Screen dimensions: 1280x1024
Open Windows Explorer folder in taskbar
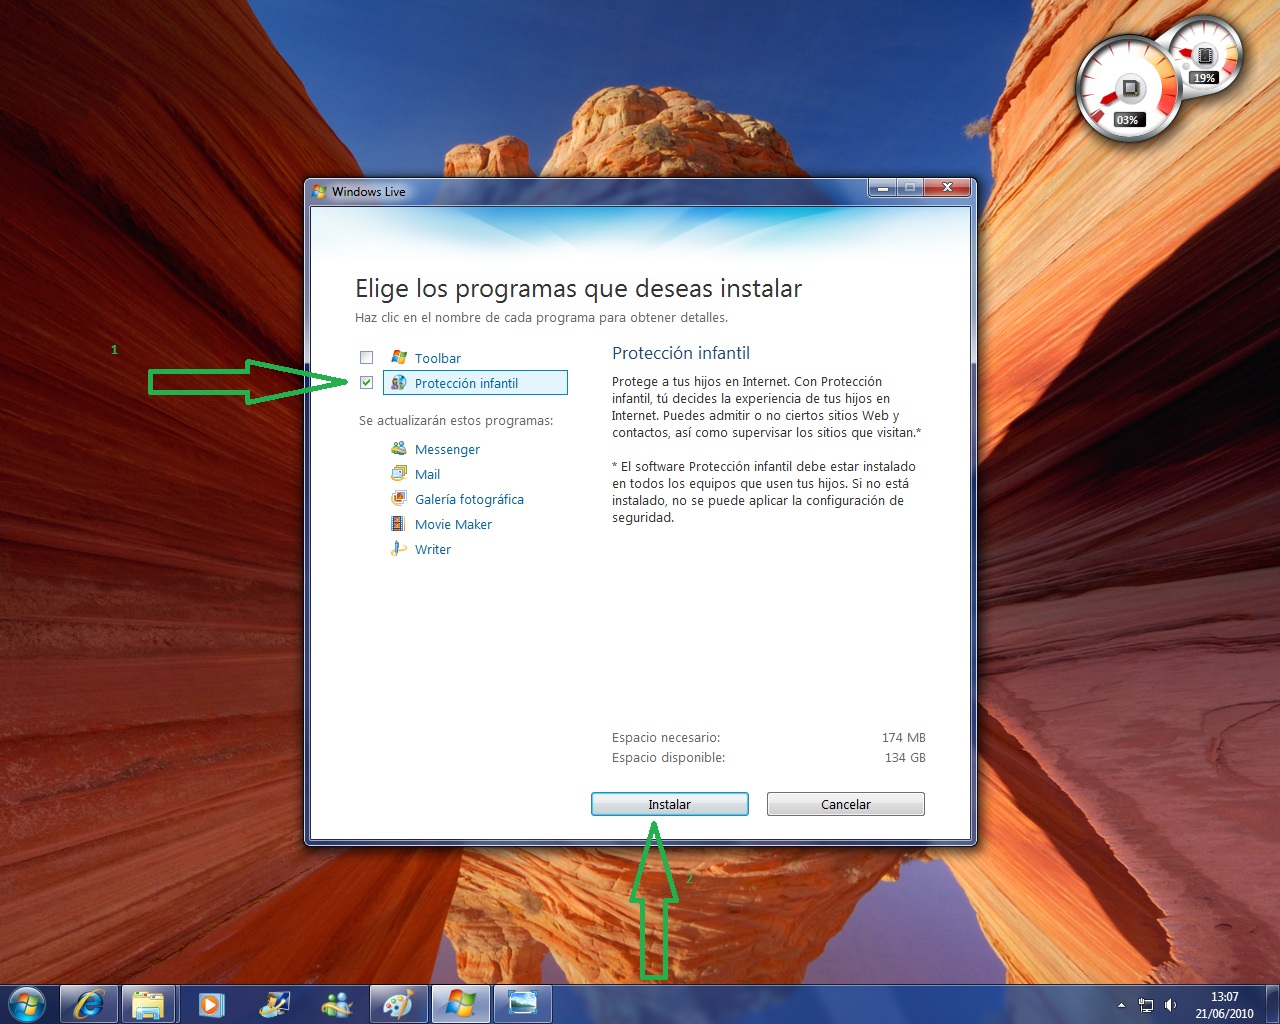pyautogui.click(x=148, y=1003)
